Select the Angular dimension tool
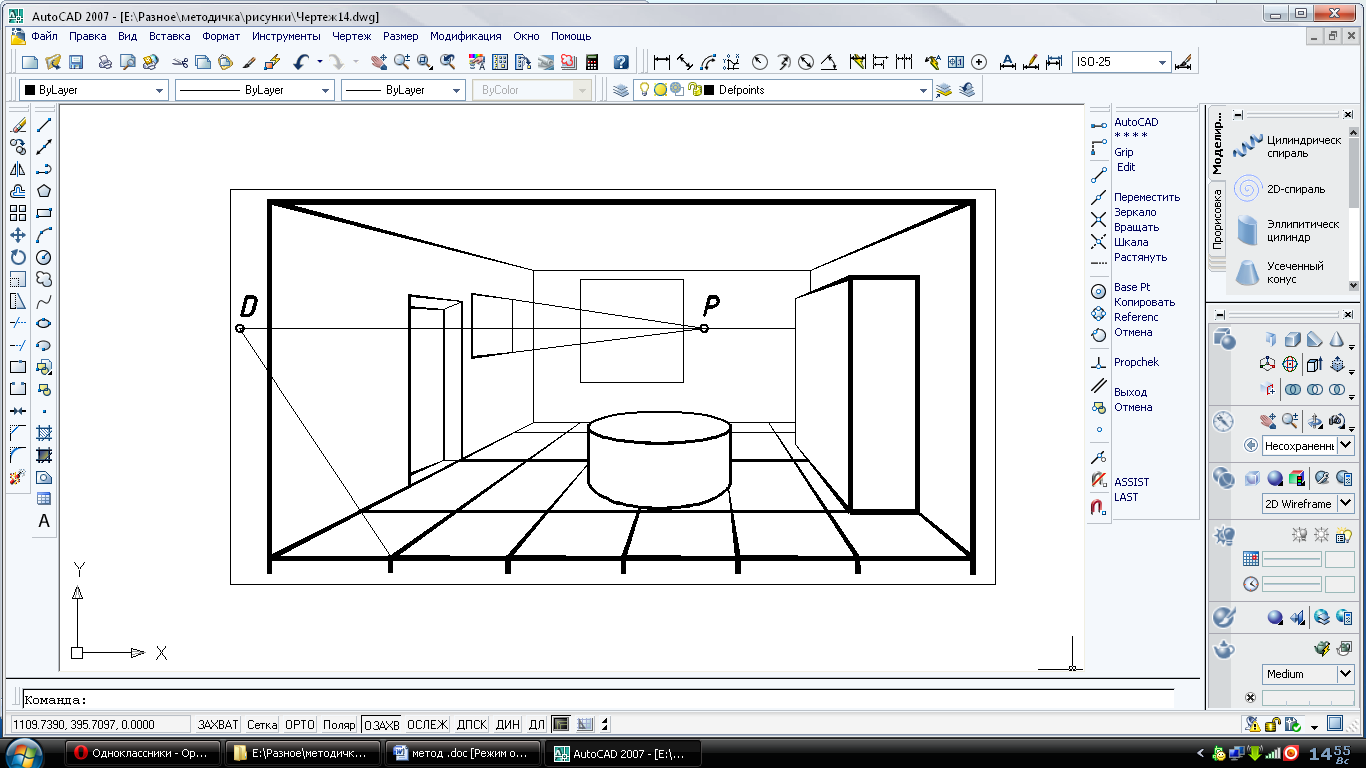 tap(828, 62)
